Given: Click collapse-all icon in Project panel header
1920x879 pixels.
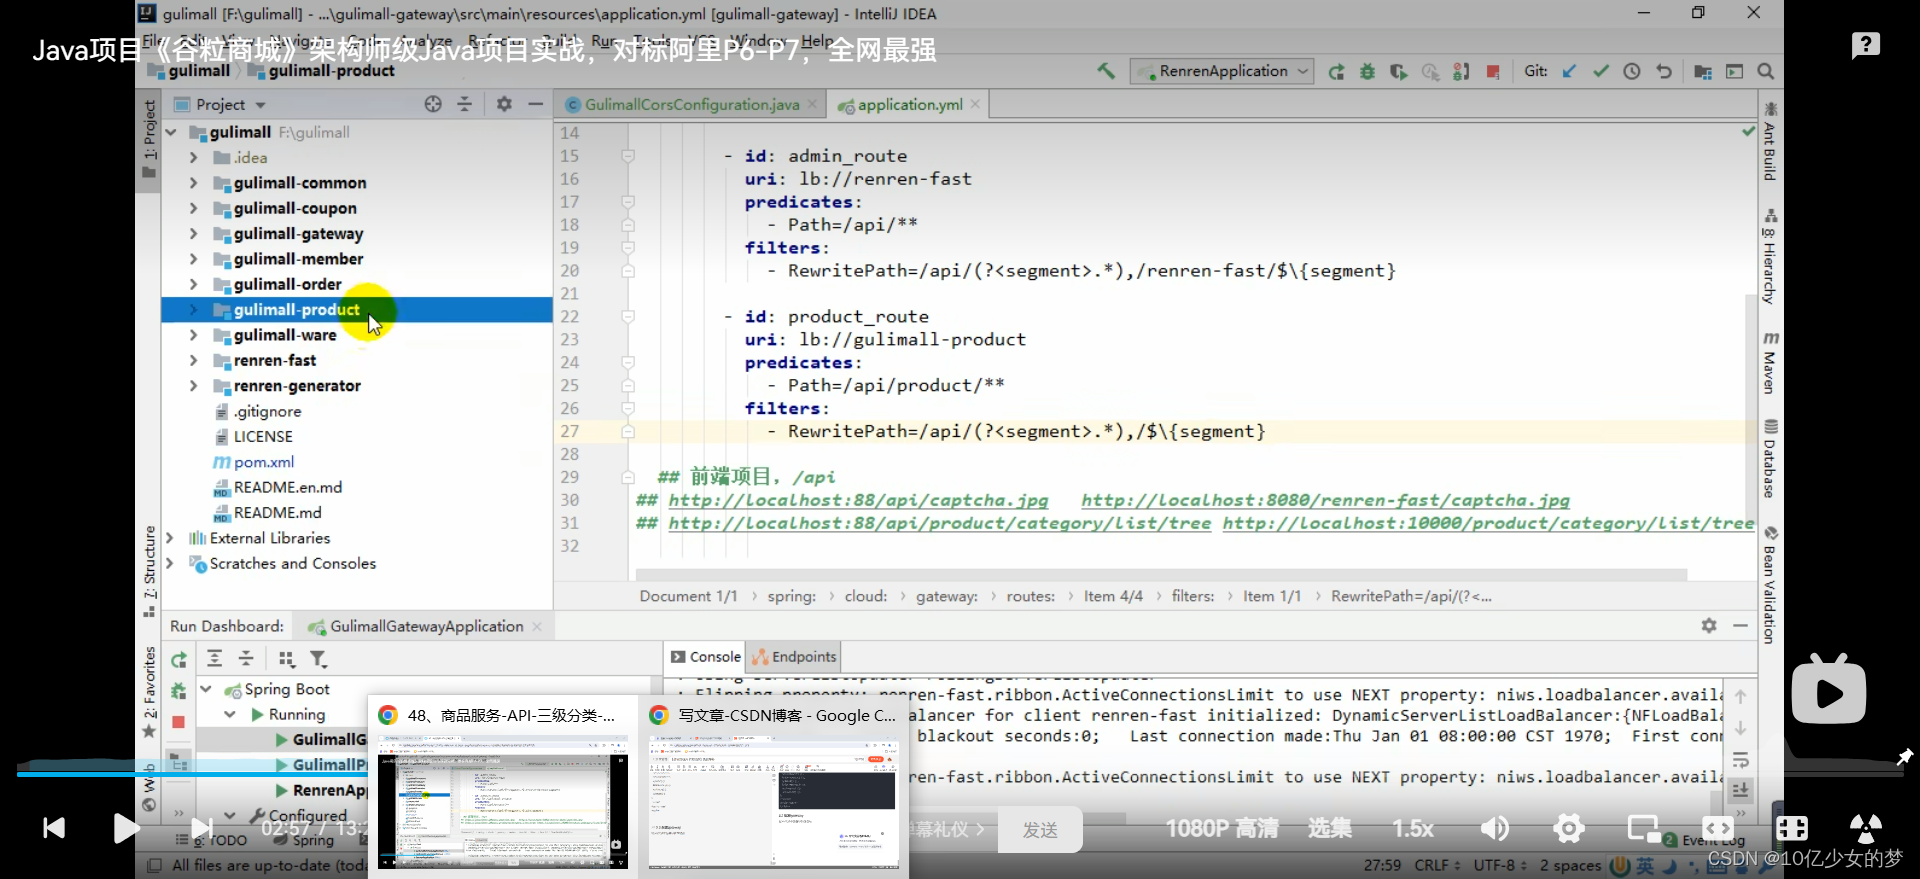Looking at the screenshot, I should point(464,104).
